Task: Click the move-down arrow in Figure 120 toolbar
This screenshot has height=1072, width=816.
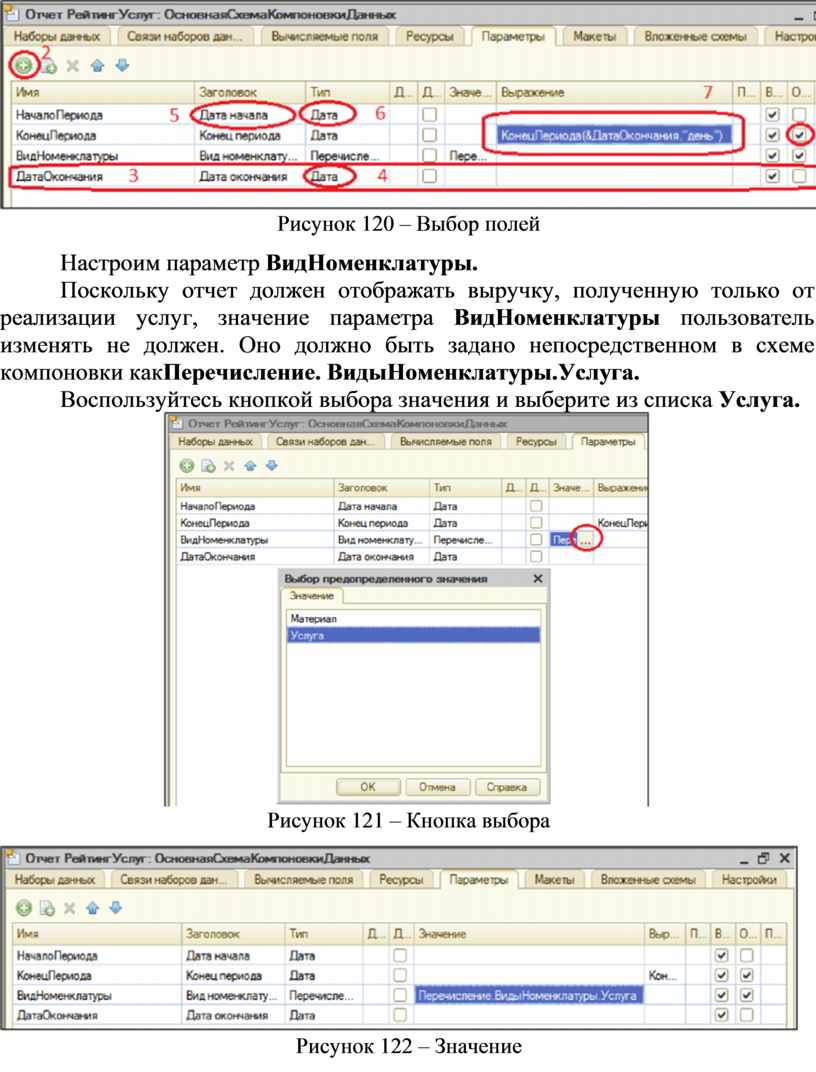Action: point(122,66)
